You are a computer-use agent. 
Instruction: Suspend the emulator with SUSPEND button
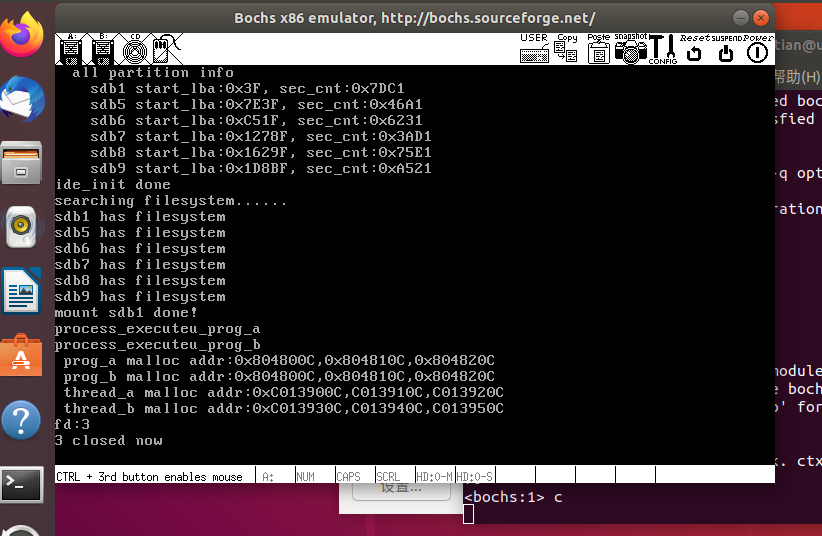tap(726, 50)
